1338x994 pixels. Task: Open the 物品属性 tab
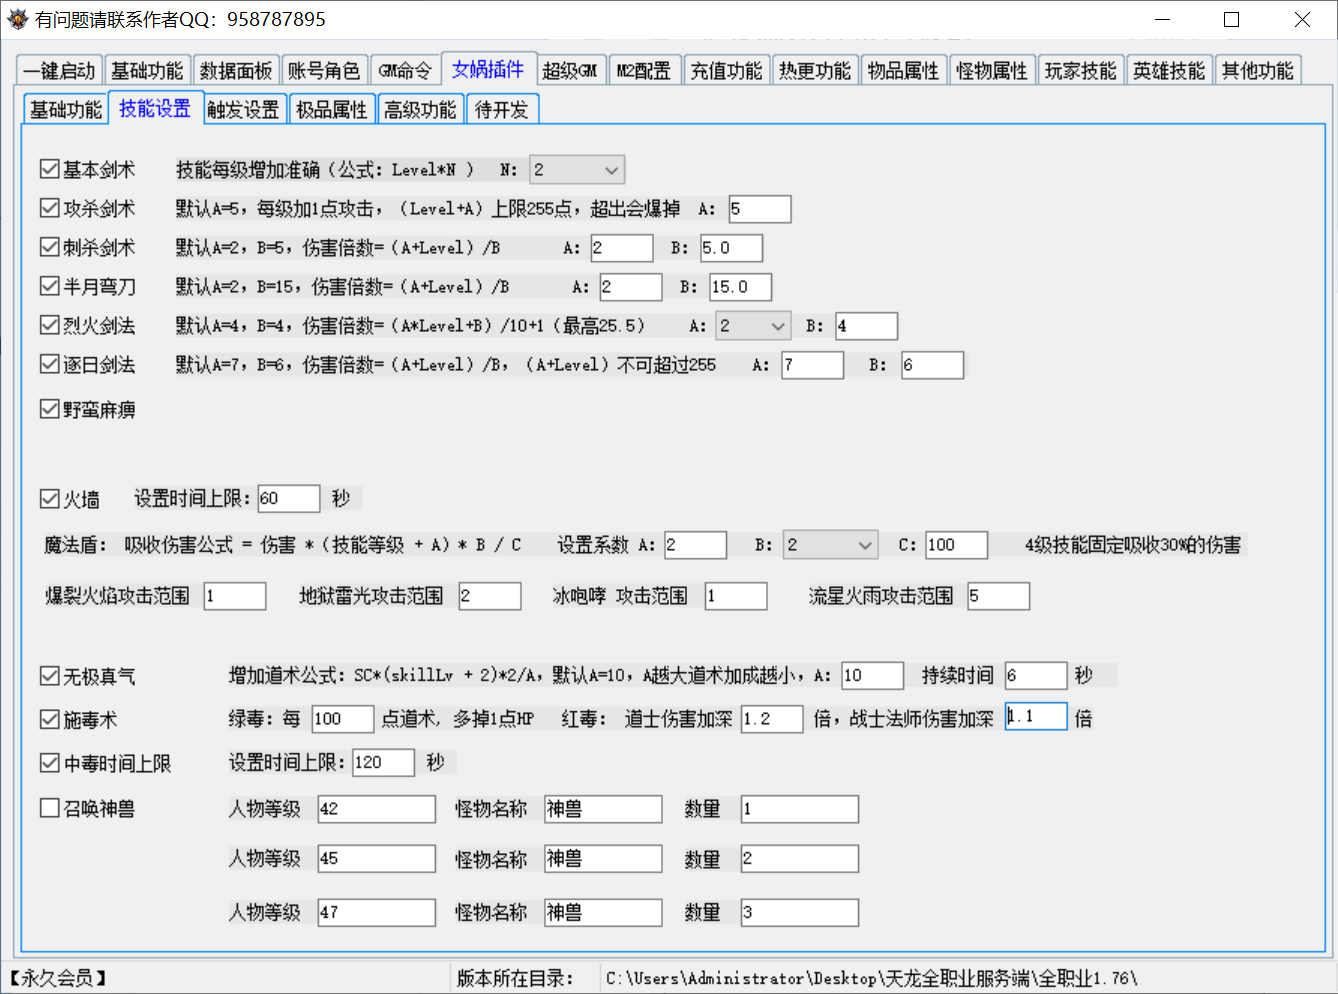click(x=904, y=70)
